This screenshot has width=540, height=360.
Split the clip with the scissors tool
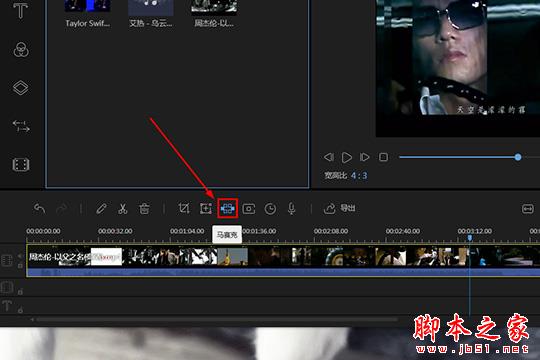tap(123, 208)
